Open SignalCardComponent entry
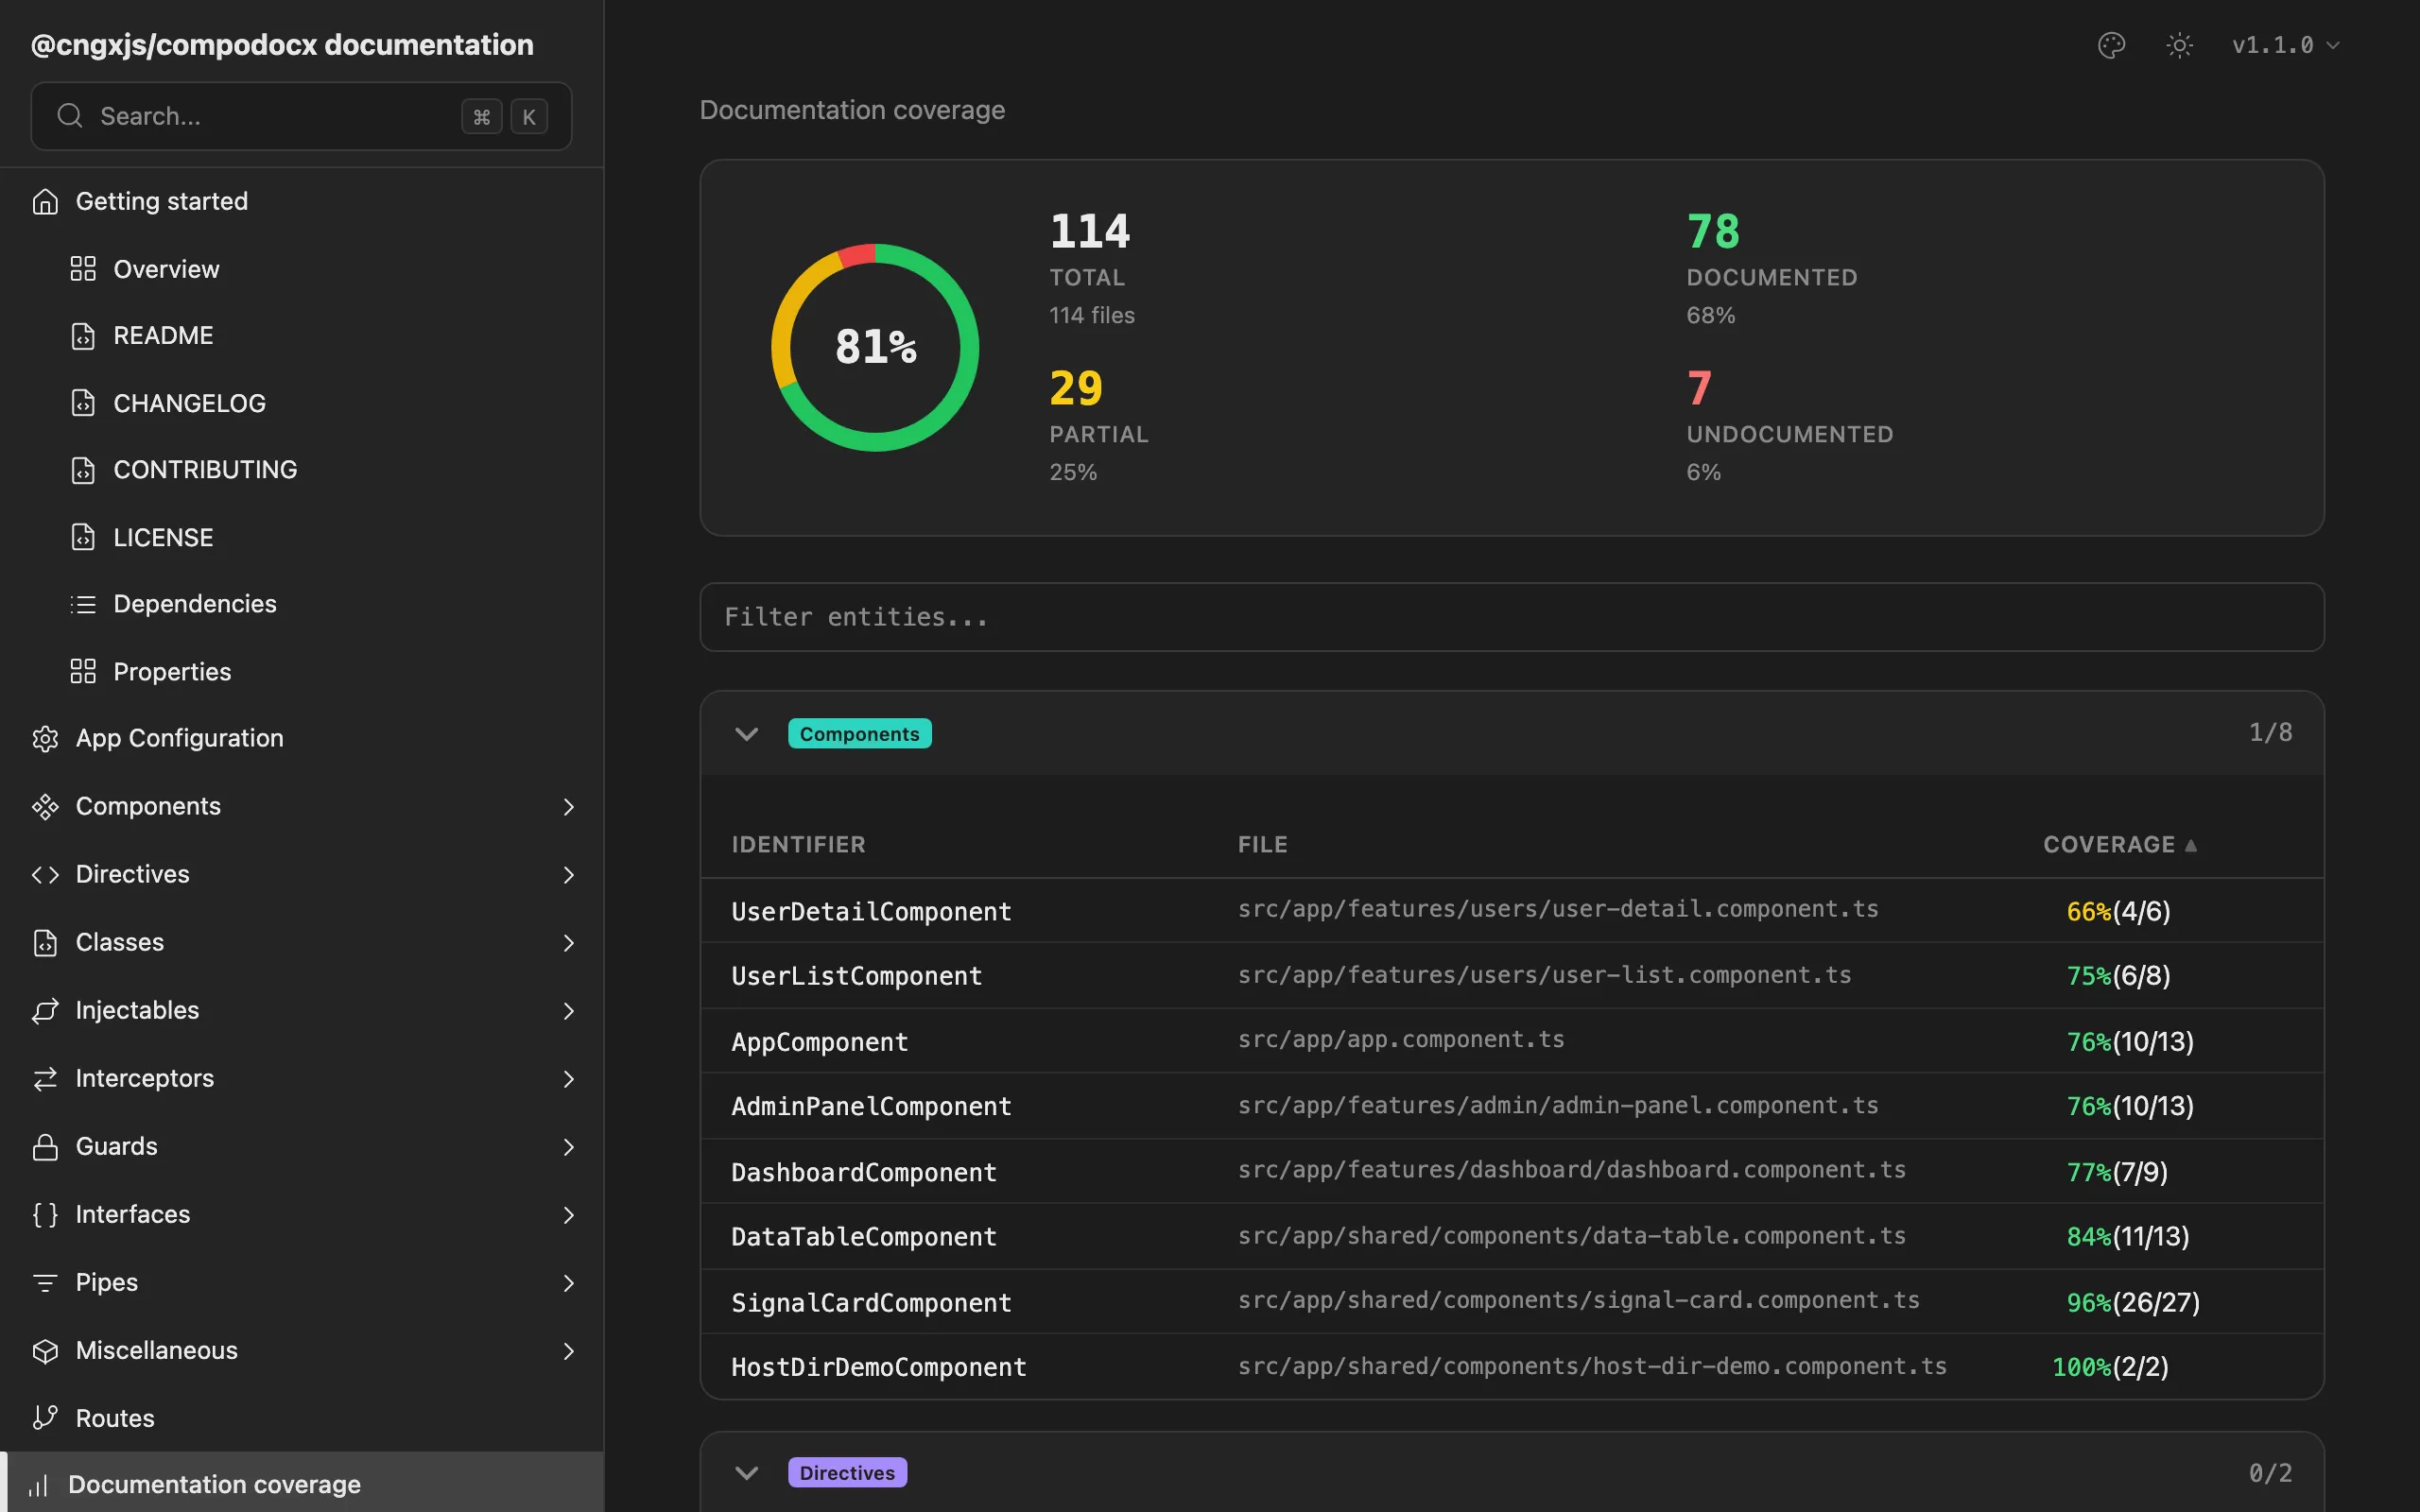This screenshot has width=2420, height=1512. pos(871,1303)
